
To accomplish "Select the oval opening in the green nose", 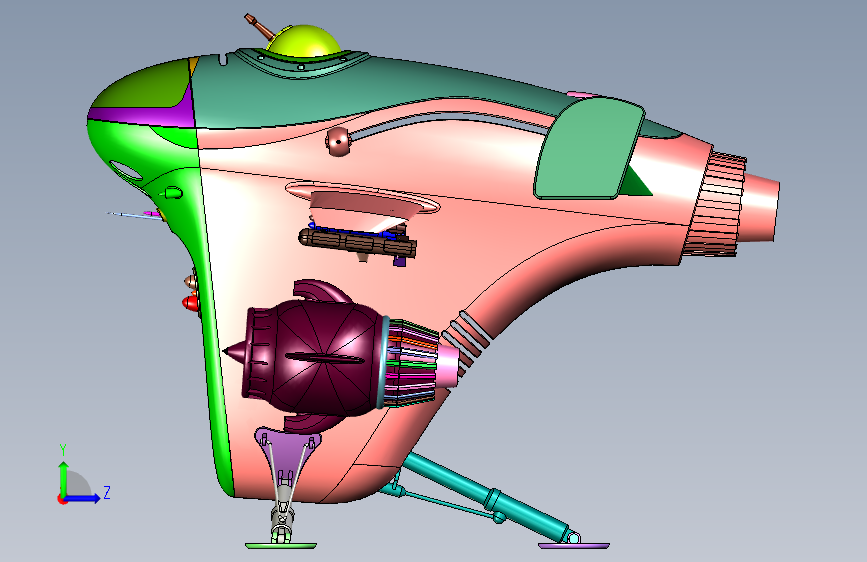I will 126,170.
